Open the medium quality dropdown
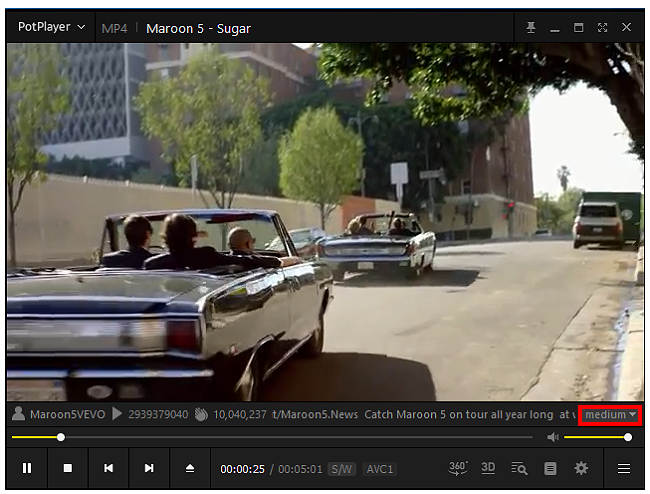Viewport: 650px width, 494px height. pyautogui.click(x=610, y=414)
